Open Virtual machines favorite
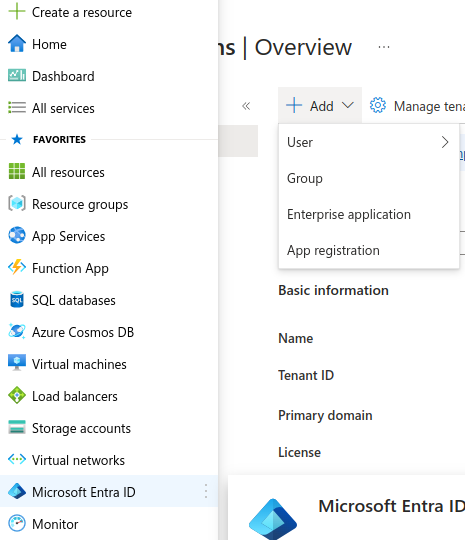 [79, 364]
